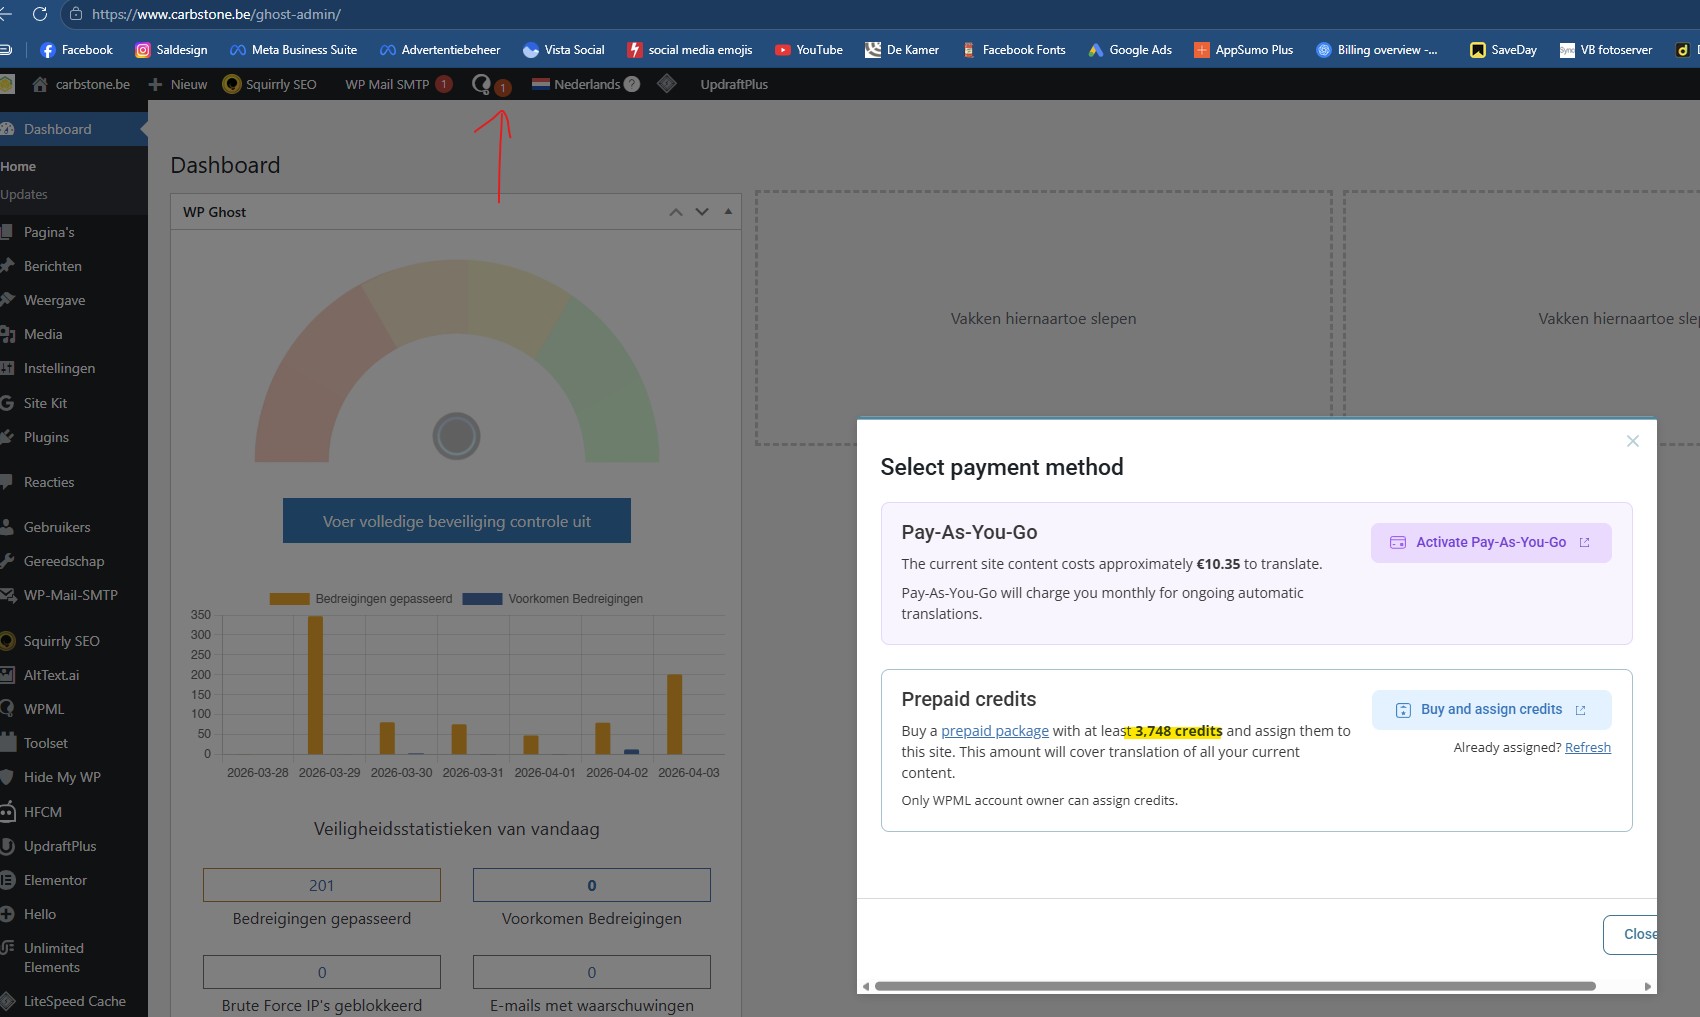Viewport: 1700px width, 1017px height.
Task: Open the prepaid package link
Action: [x=994, y=731]
